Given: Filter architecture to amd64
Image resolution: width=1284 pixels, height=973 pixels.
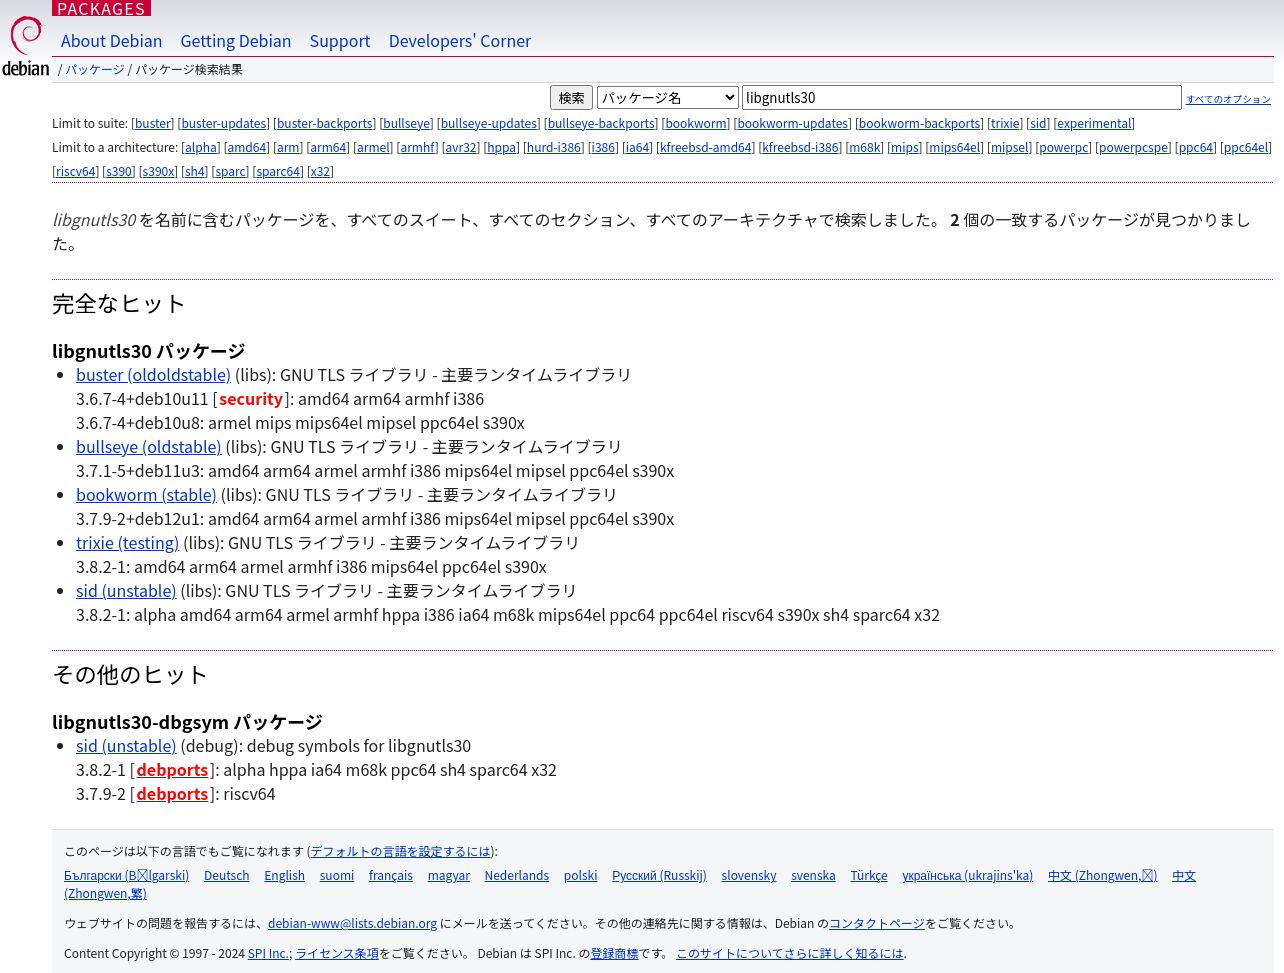Looking at the screenshot, I should click(247, 147).
